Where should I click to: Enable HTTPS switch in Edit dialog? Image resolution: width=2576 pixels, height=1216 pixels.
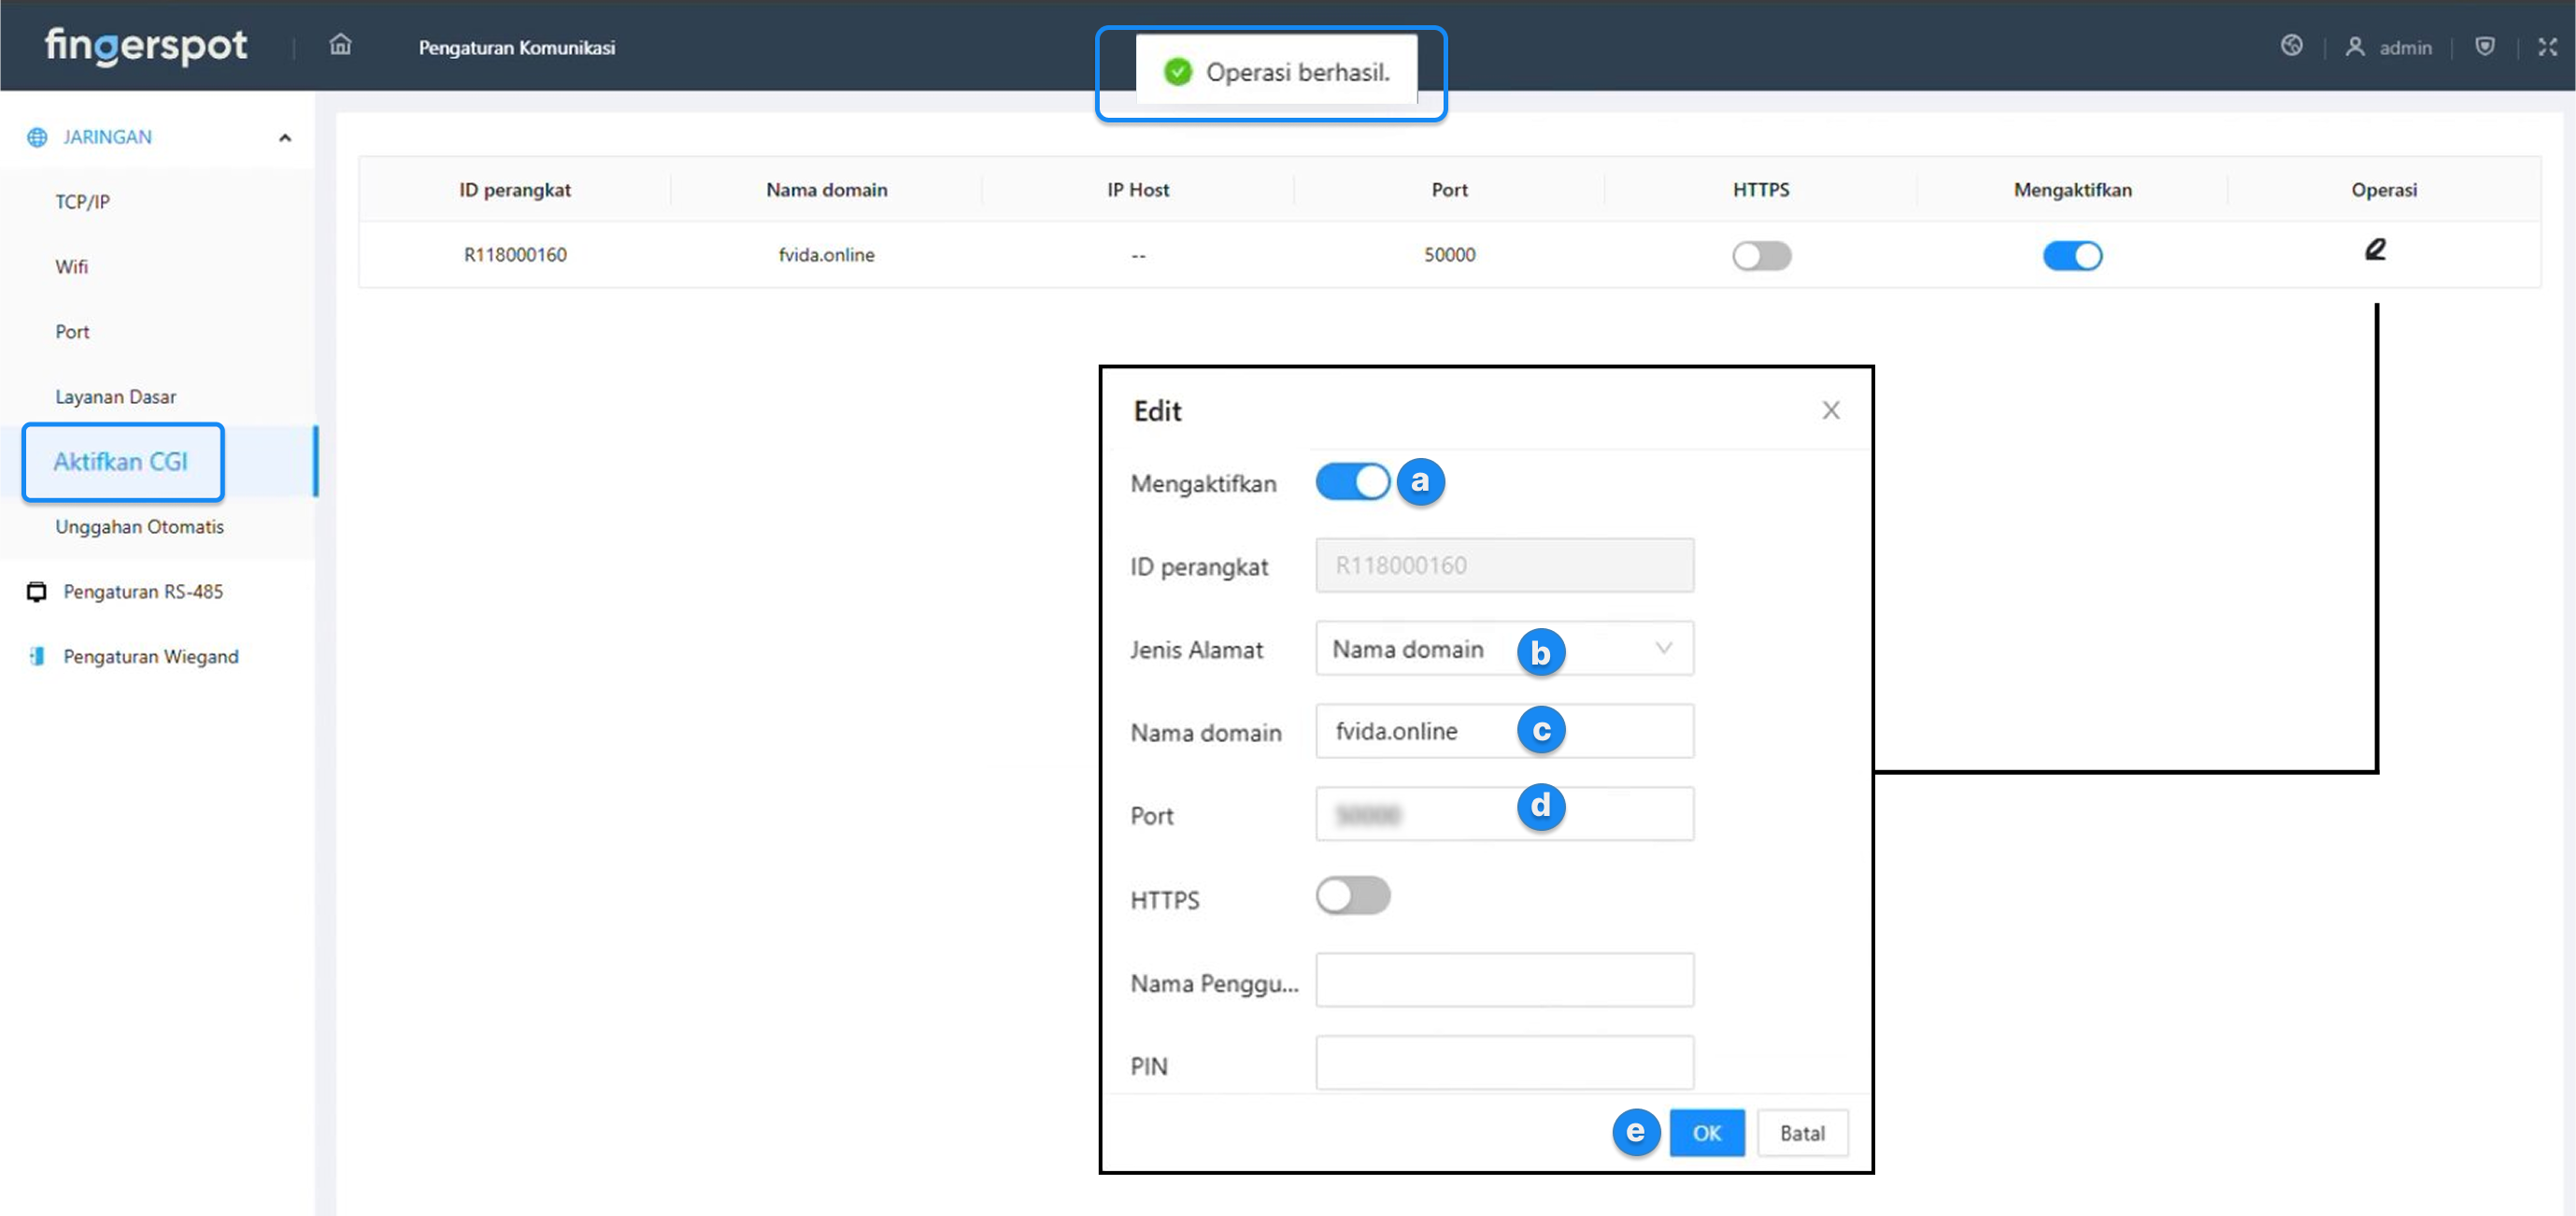[x=1352, y=896]
